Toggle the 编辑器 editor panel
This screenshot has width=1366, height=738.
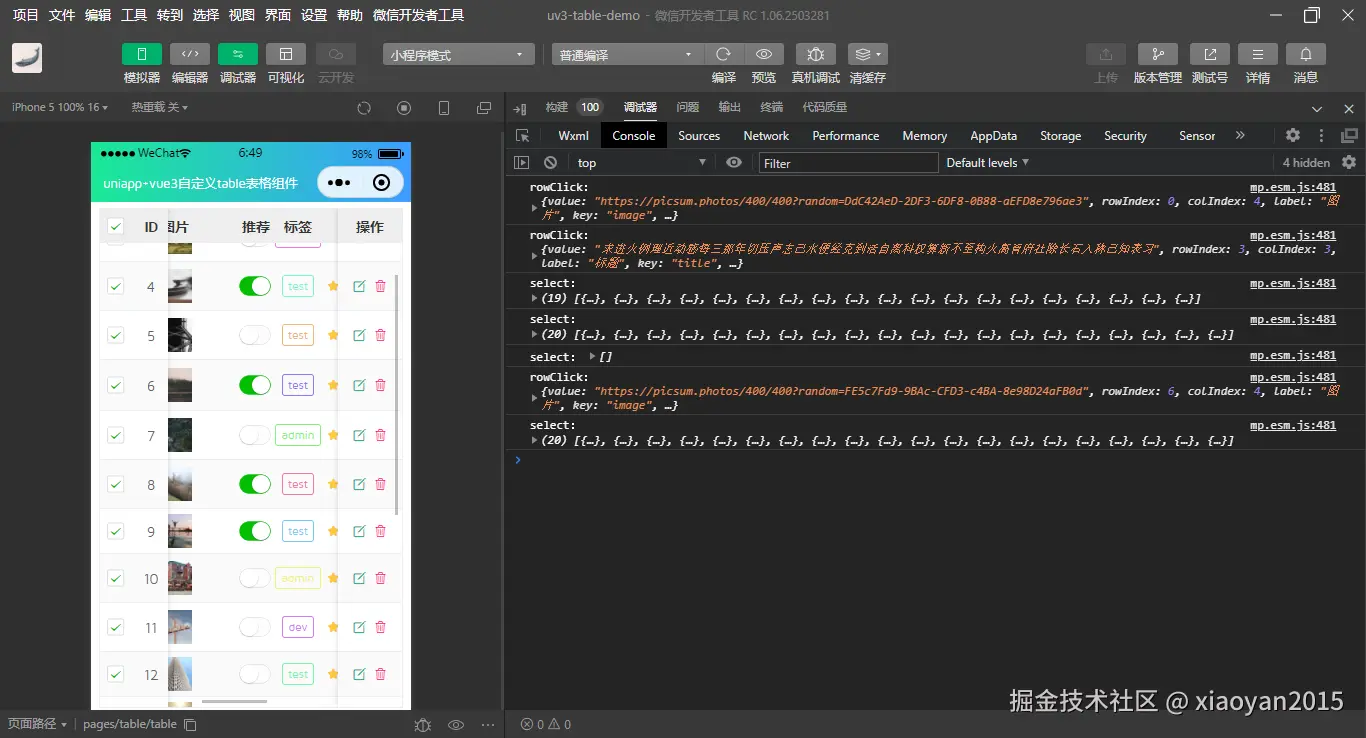click(190, 54)
